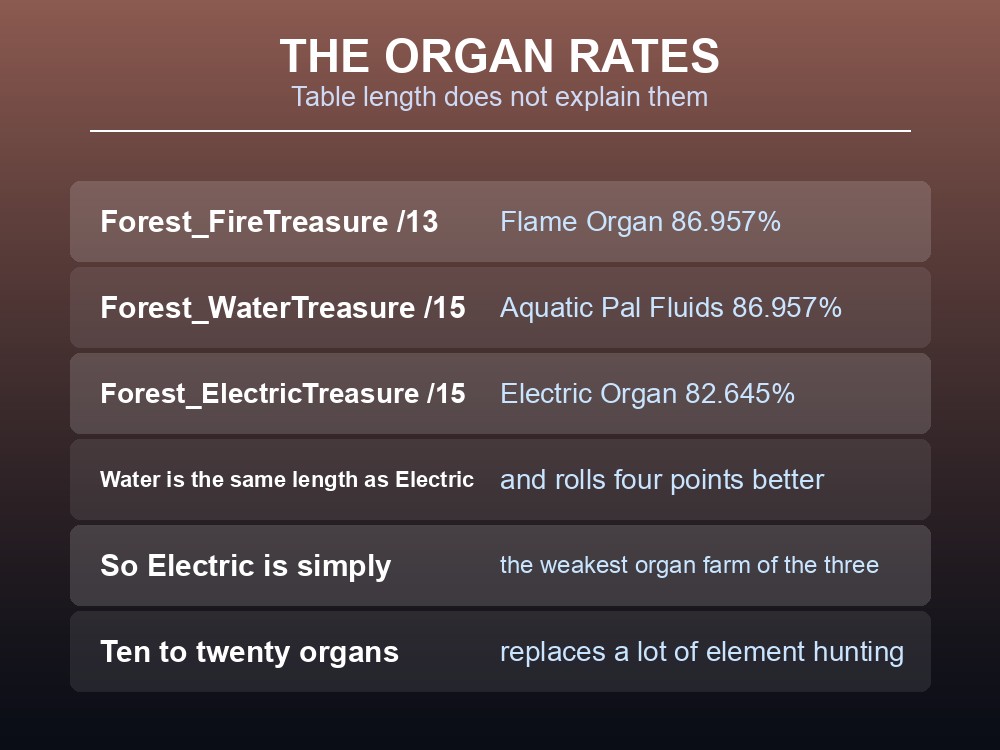Screen dimensions: 1000x750
Task: Click the Aquatic Pal Fluids row card
Action: [500, 307]
